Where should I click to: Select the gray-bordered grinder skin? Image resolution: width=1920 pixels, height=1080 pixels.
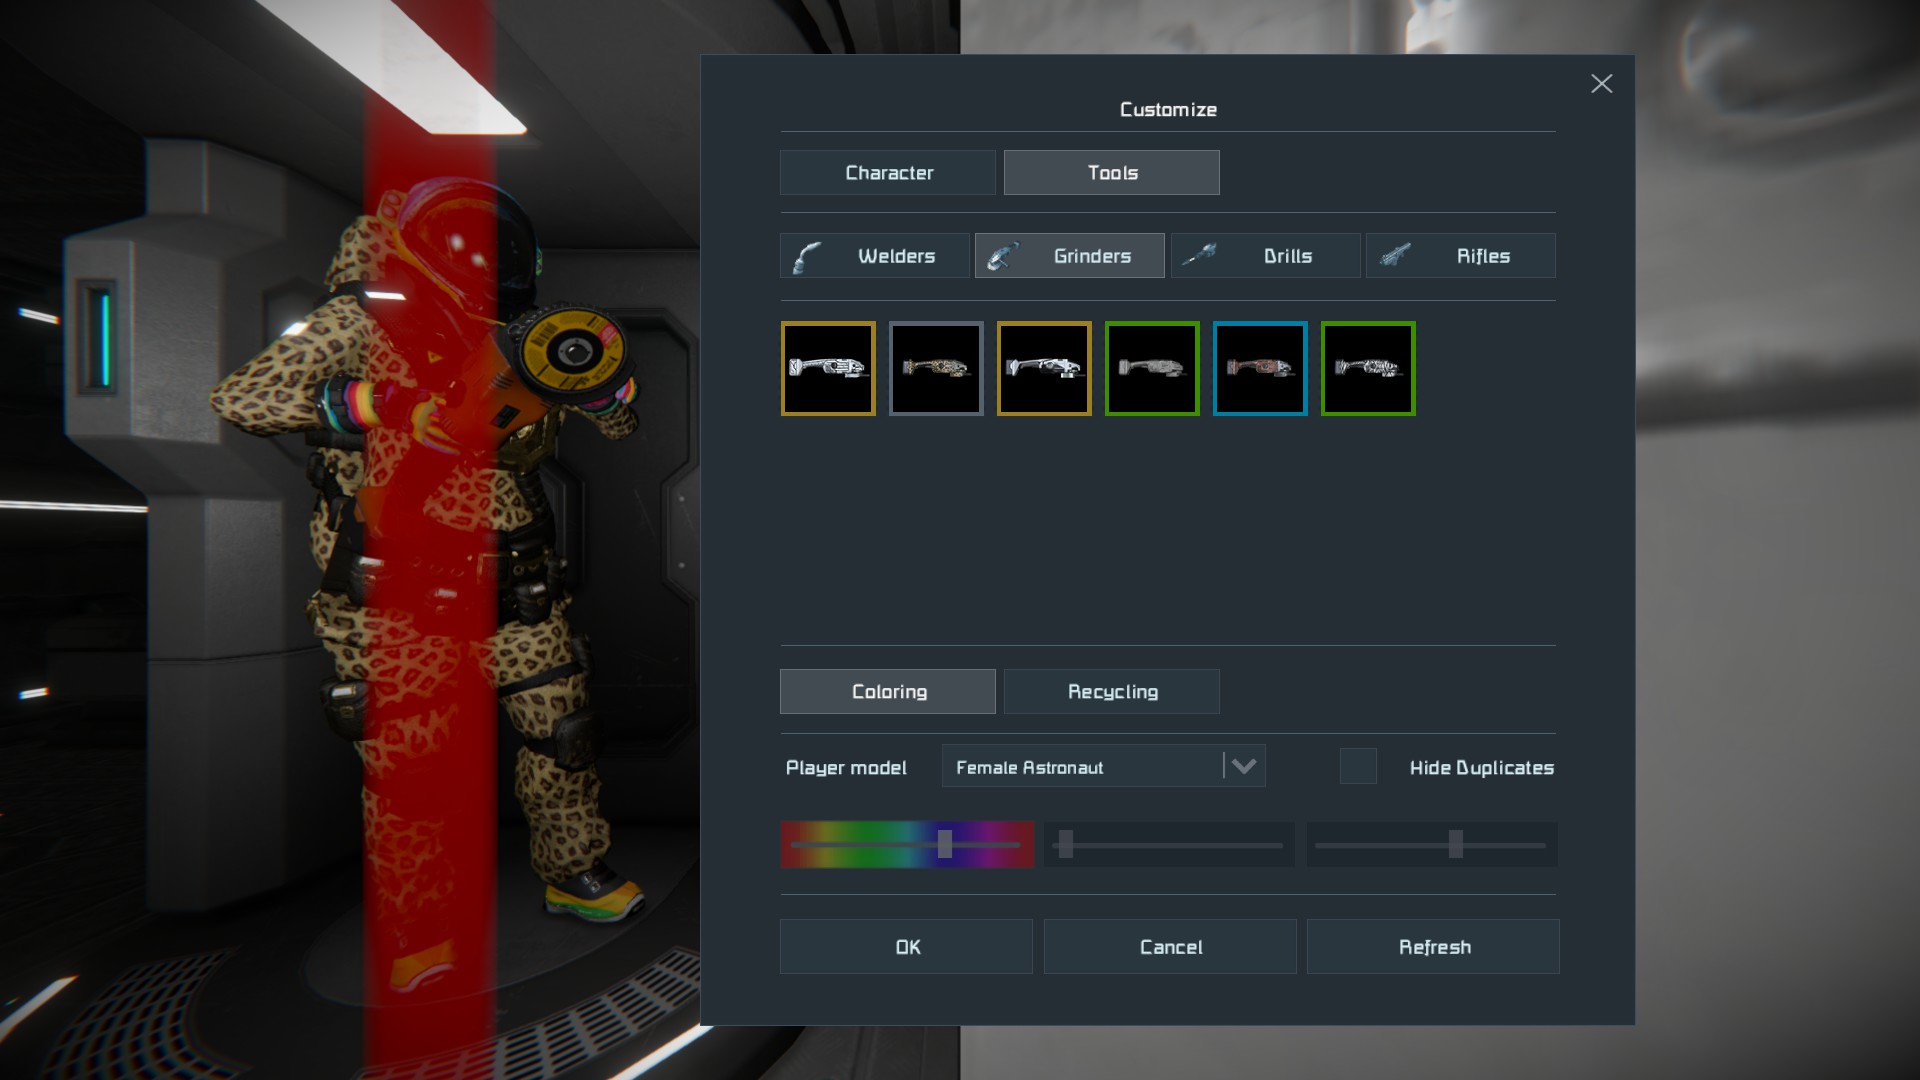point(936,368)
